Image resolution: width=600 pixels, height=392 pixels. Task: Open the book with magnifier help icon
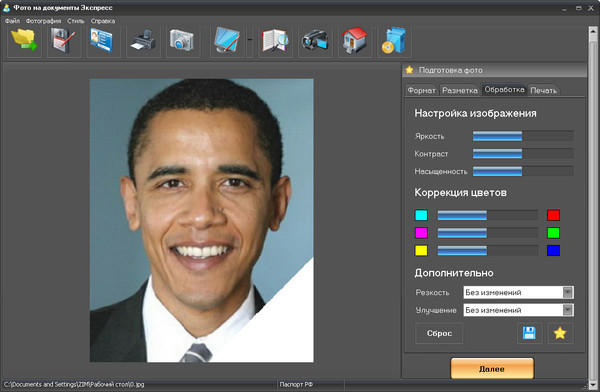(x=275, y=41)
